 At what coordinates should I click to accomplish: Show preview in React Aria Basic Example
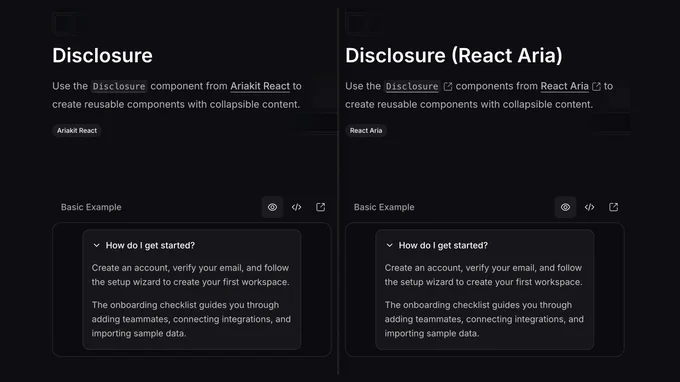pyautogui.click(x=566, y=207)
